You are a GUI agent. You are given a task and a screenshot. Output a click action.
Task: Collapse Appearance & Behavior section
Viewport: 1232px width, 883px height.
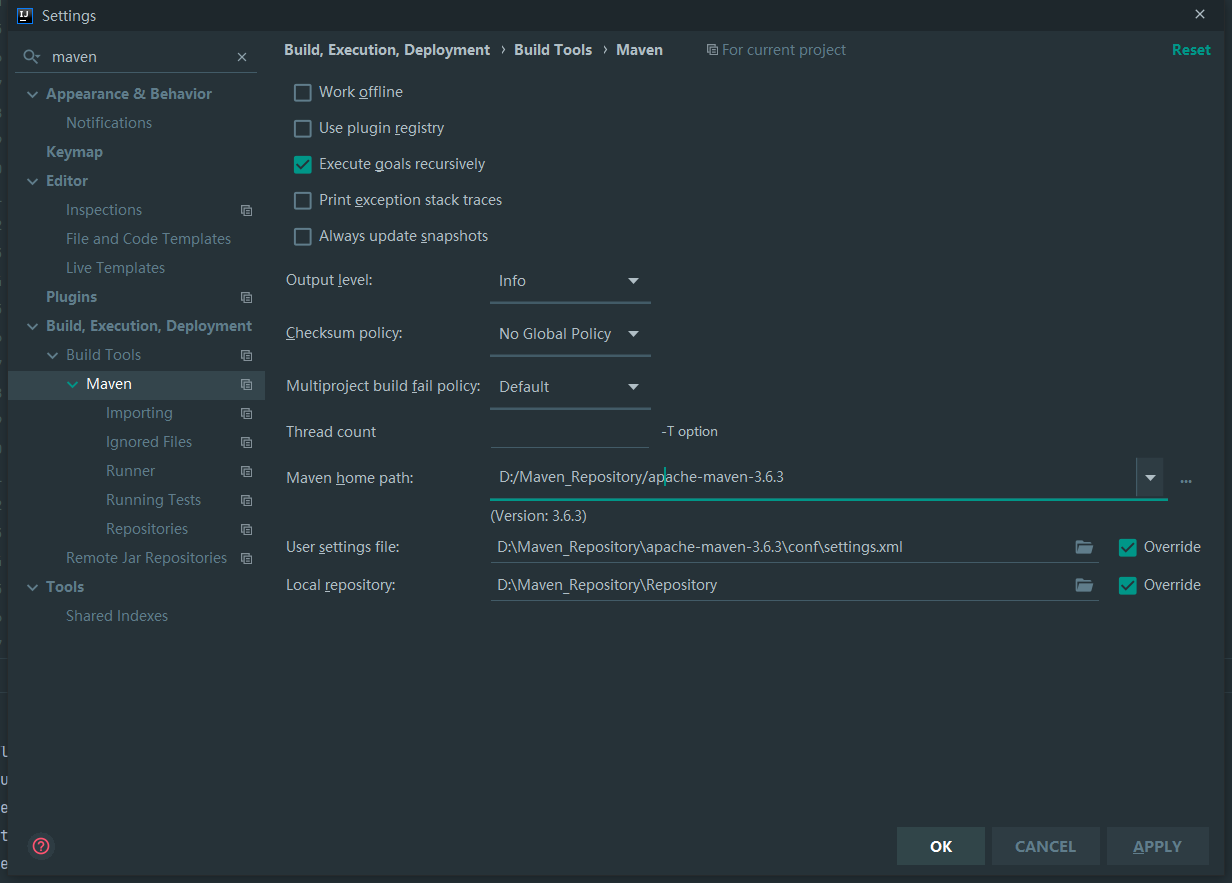[31, 94]
